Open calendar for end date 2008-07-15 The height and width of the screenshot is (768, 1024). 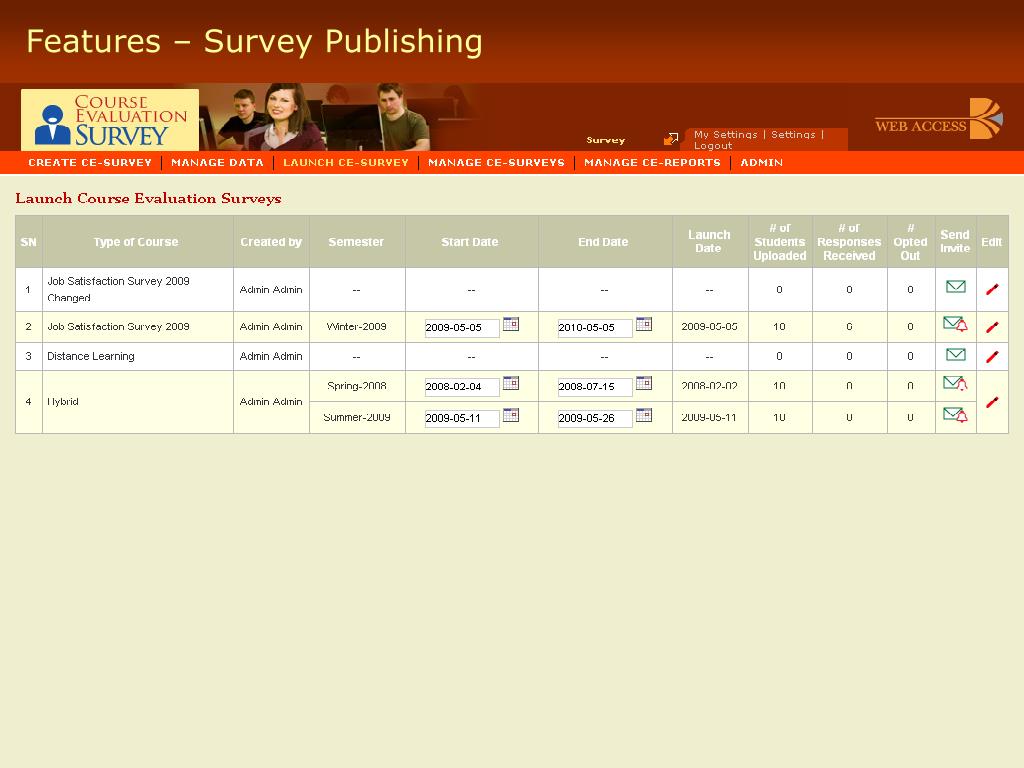644,383
